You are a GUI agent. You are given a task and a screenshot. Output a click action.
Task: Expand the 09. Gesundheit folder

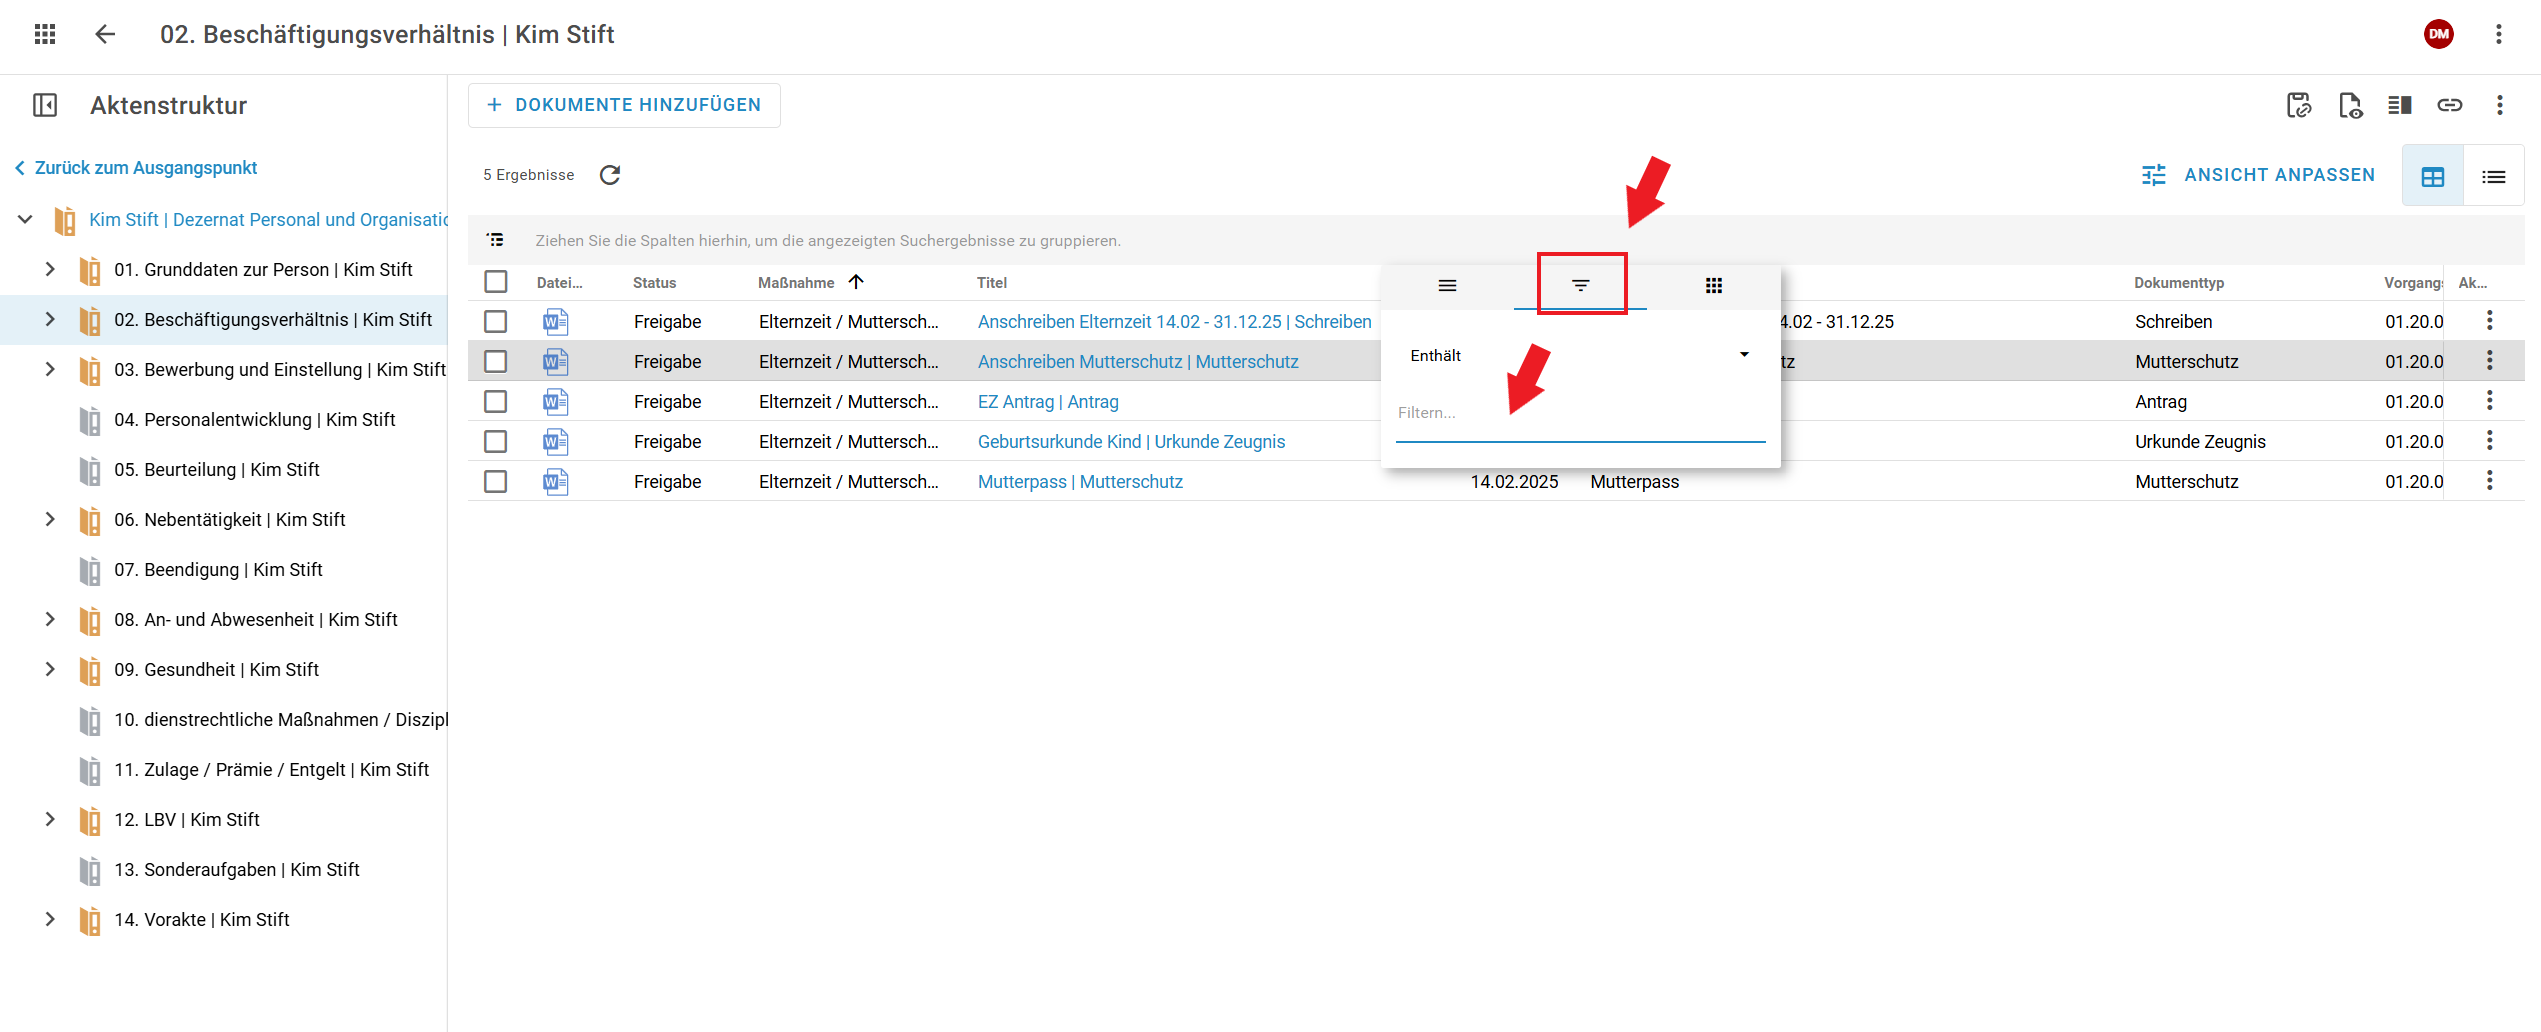pyautogui.click(x=50, y=669)
